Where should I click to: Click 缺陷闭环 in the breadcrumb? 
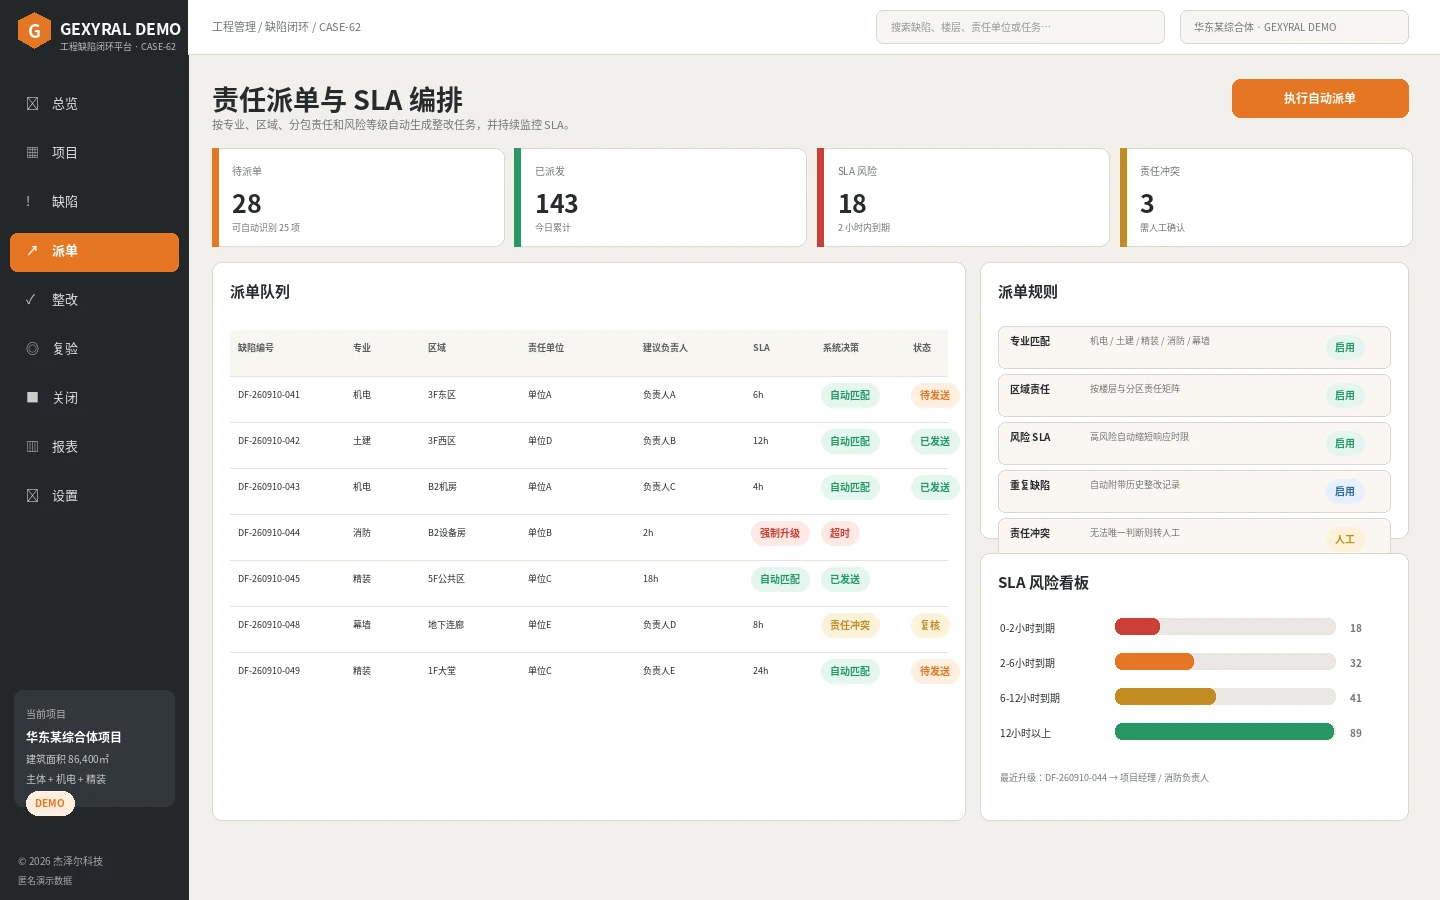pos(287,27)
